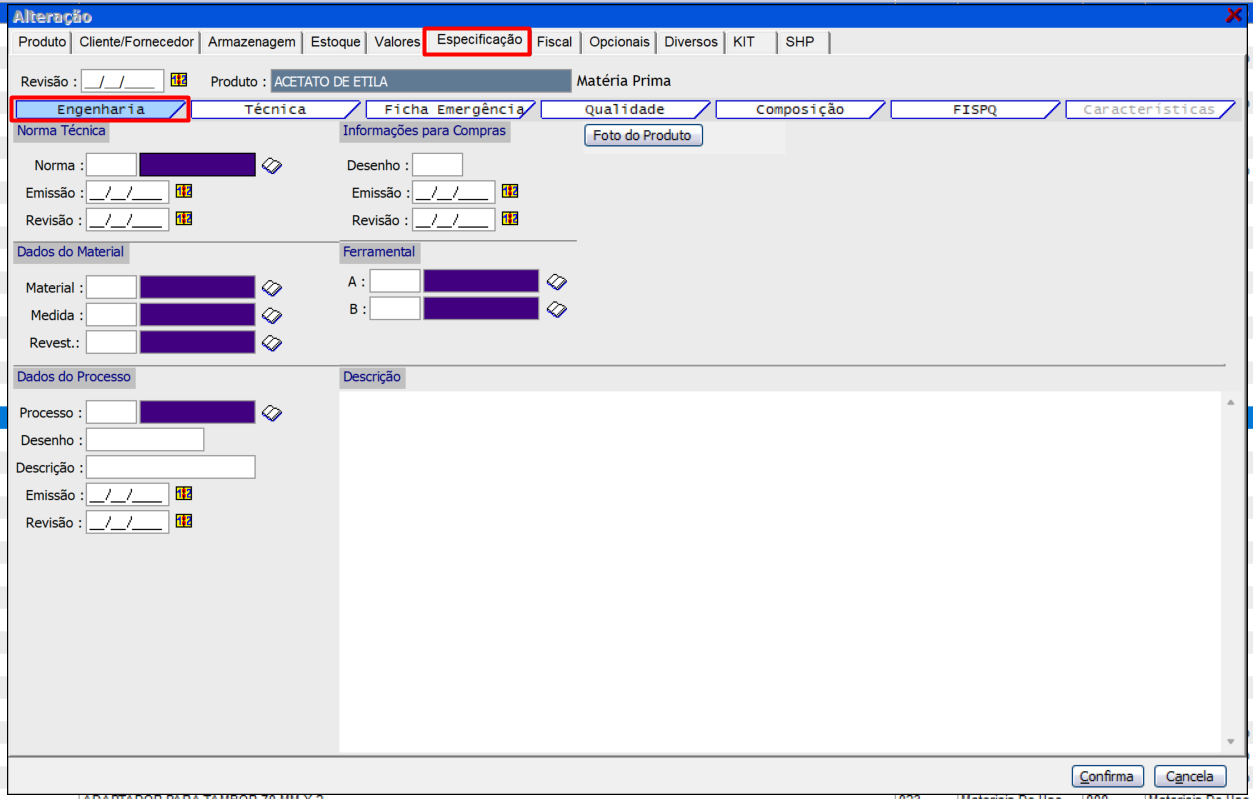Click lookup icon beside Medida field
This screenshot has height=799, width=1253.
coord(272,315)
